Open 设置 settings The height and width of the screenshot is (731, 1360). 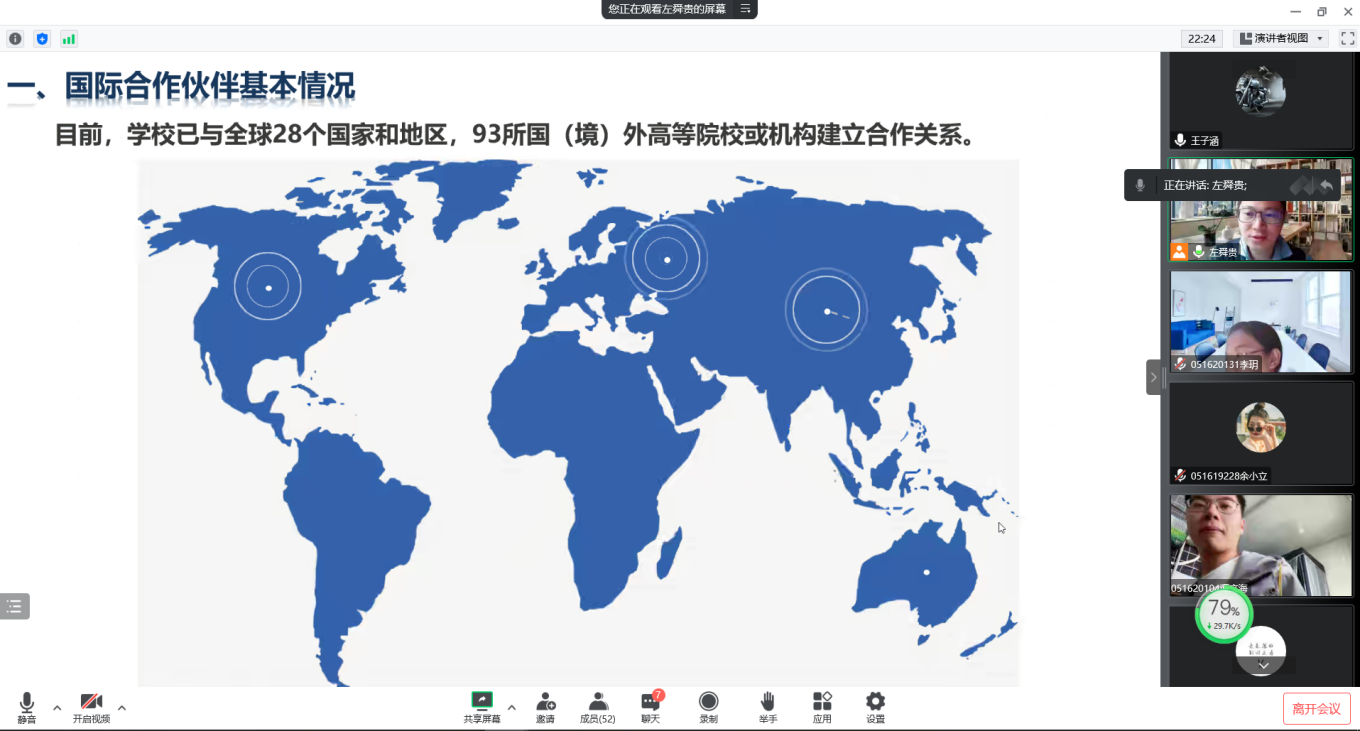(875, 707)
